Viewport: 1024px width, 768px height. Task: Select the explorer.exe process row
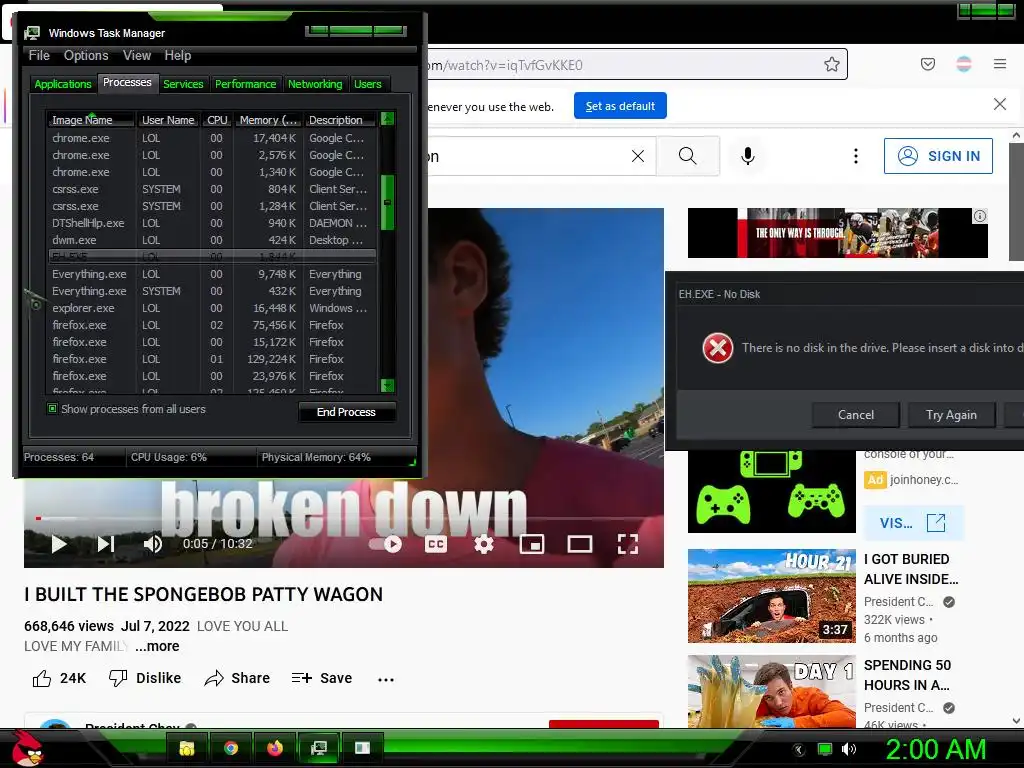point(212,308)
